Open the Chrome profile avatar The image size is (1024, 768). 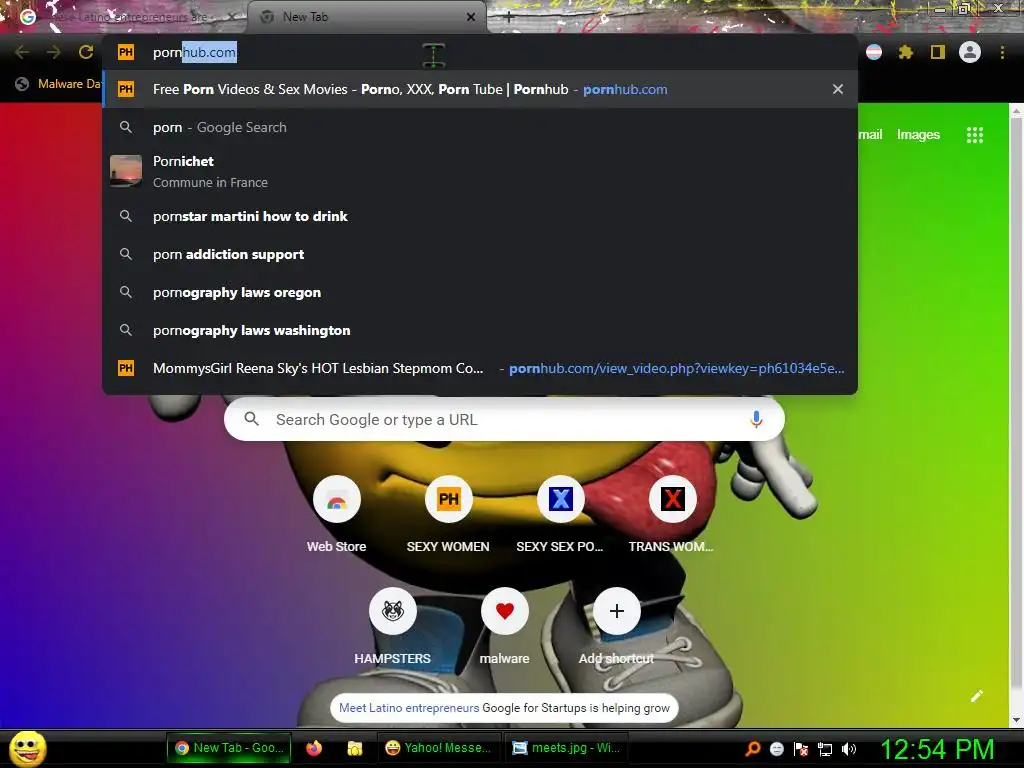coord(970,52)
